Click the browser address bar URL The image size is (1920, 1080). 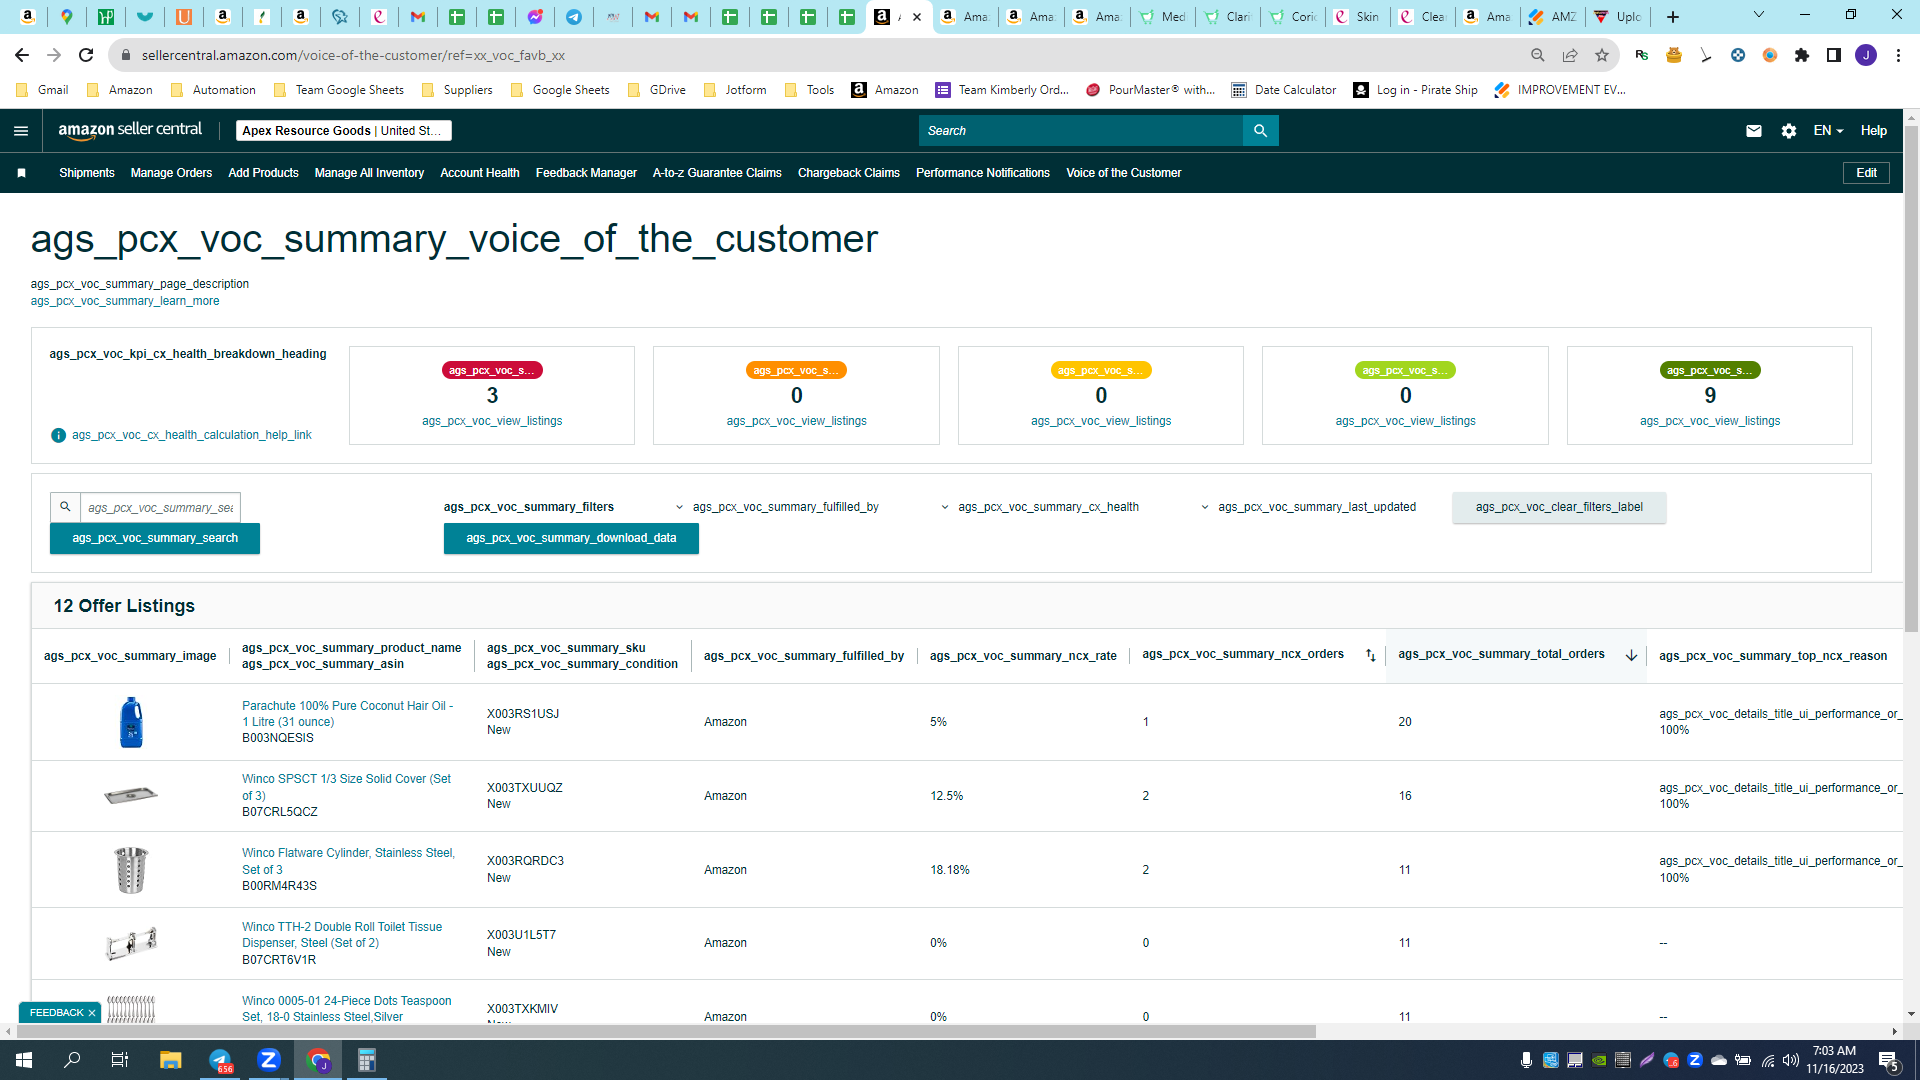pyautogui.click(x=353, y=55)
